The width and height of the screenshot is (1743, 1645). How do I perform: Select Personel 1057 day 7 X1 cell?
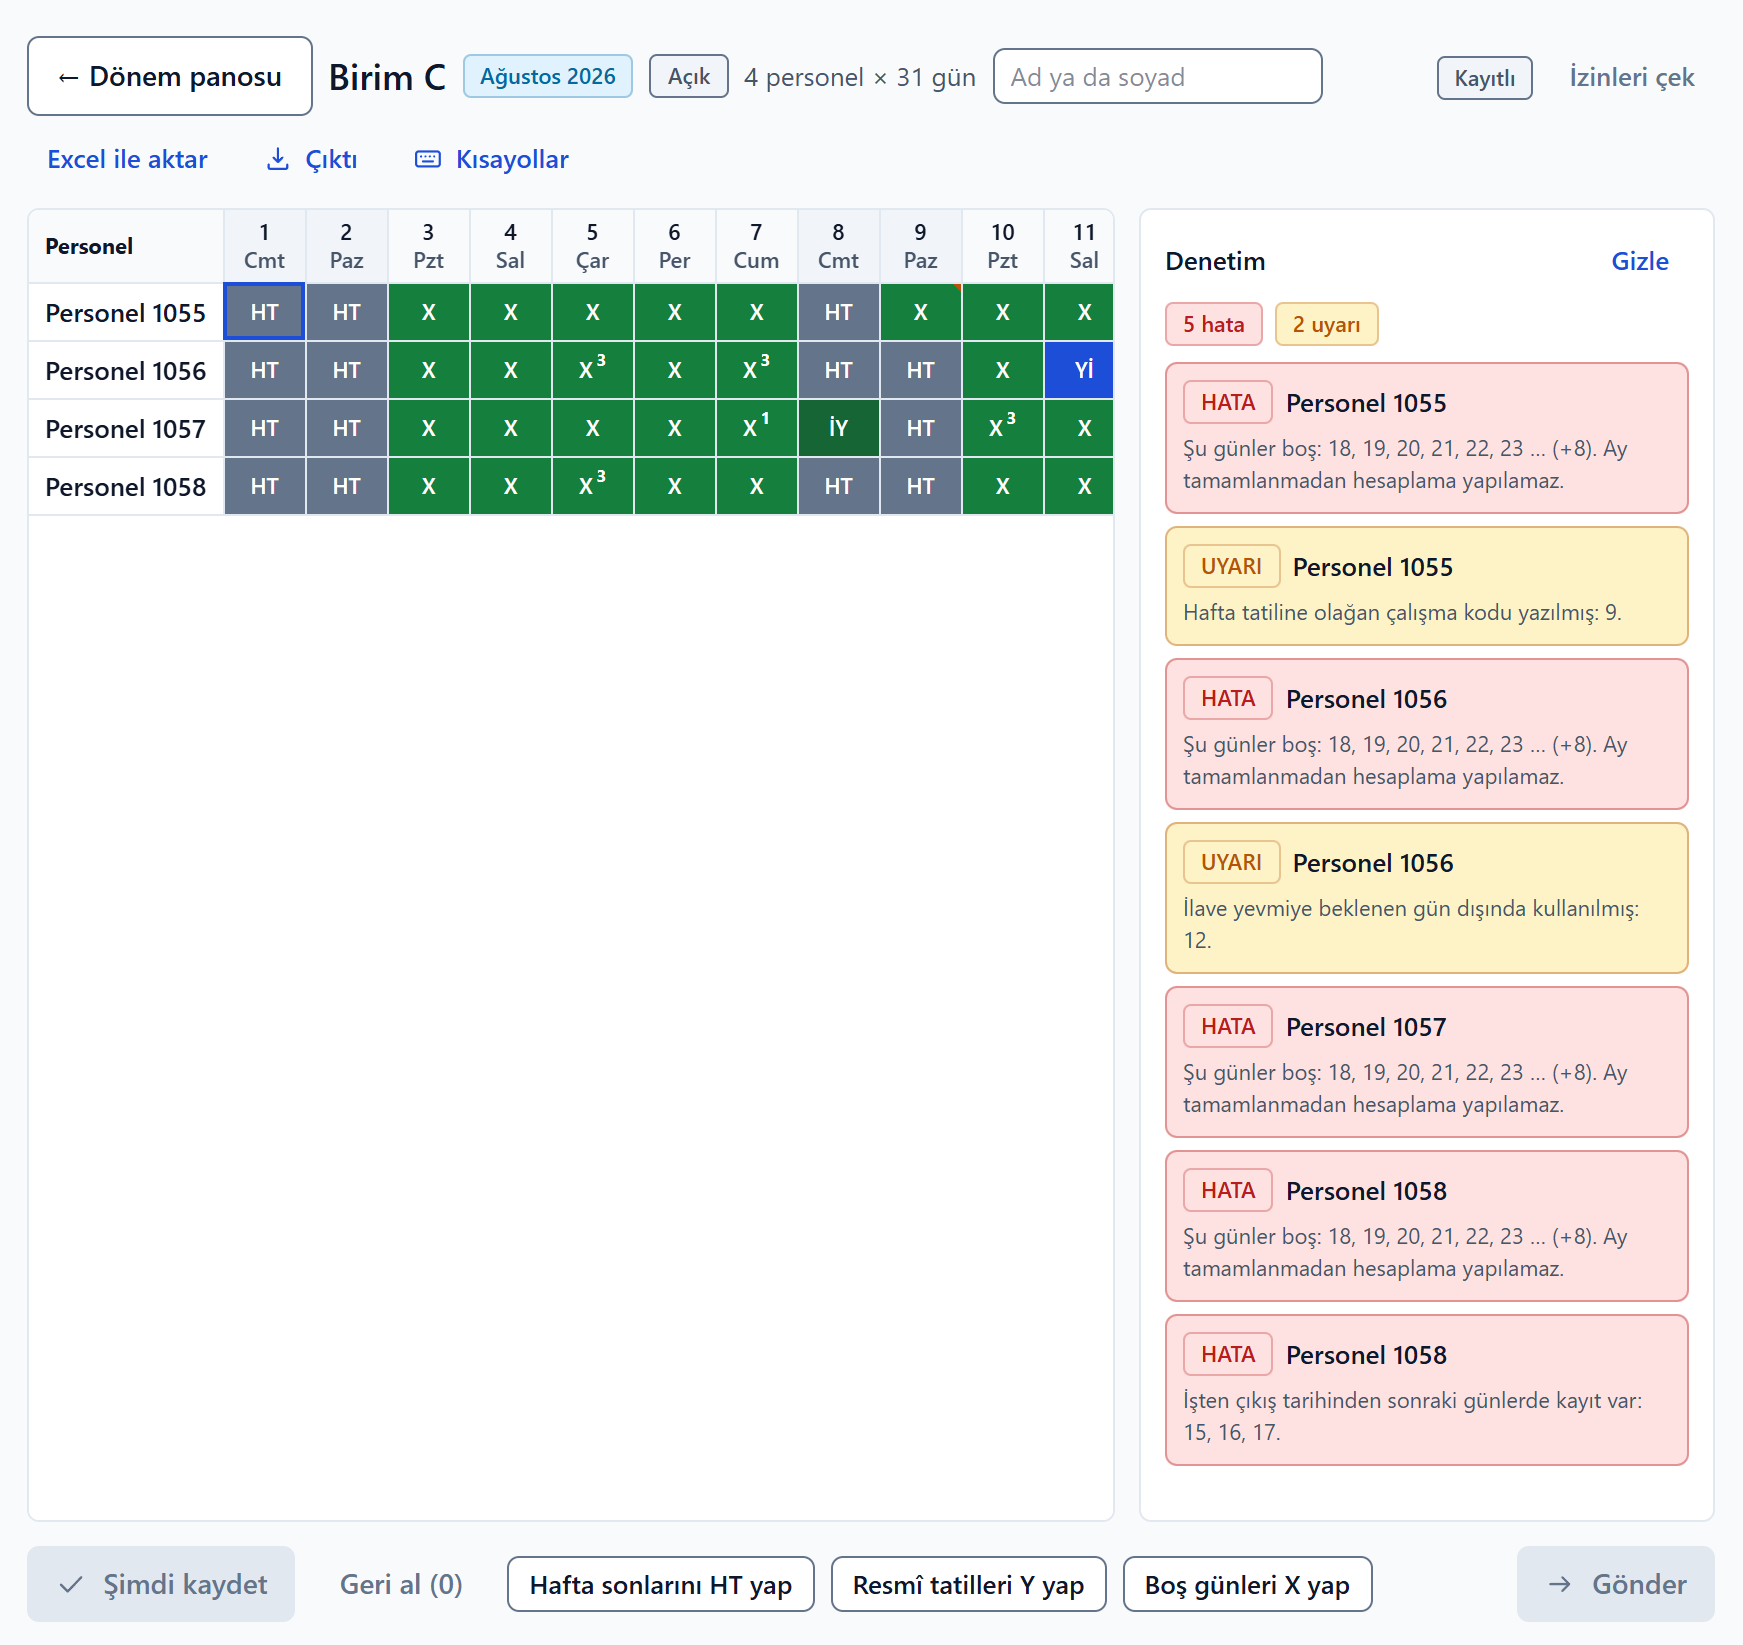coord(757,428)
